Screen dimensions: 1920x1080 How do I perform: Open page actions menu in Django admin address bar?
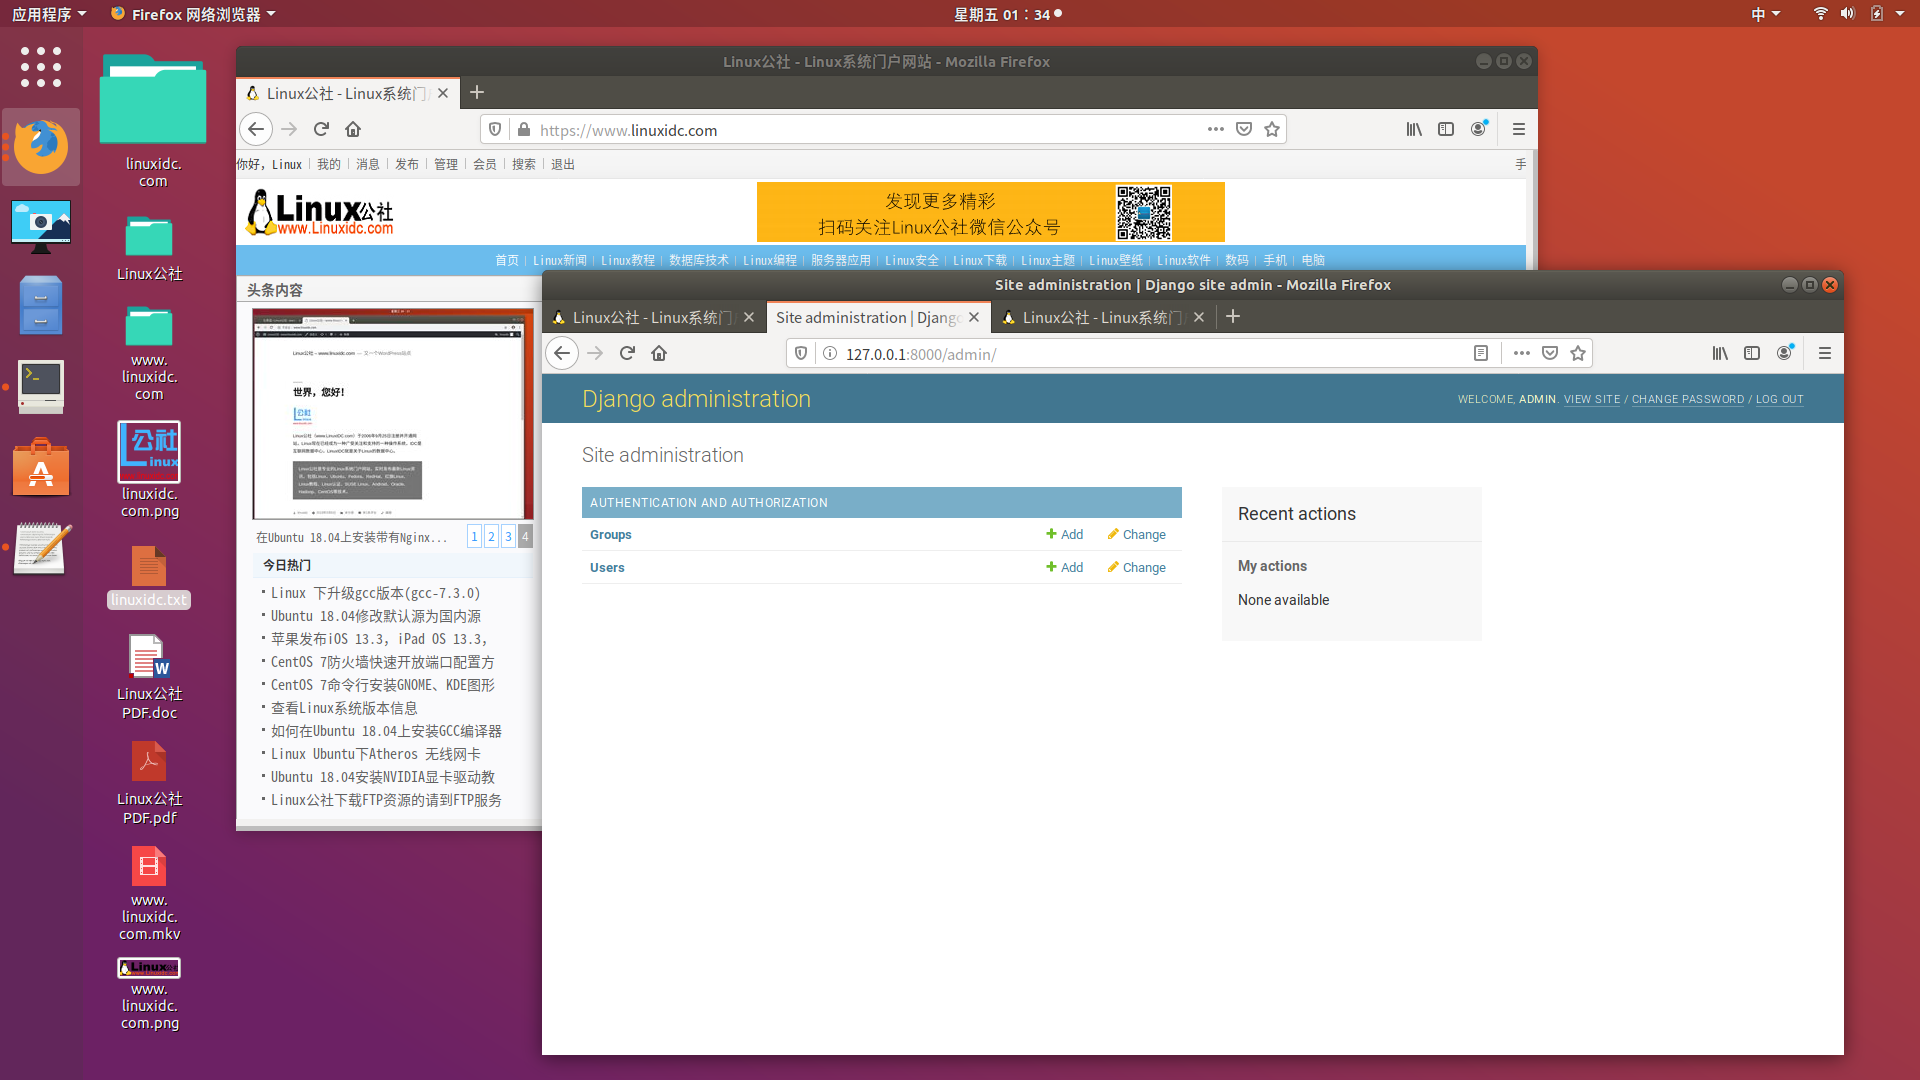tap(1522, 353)
